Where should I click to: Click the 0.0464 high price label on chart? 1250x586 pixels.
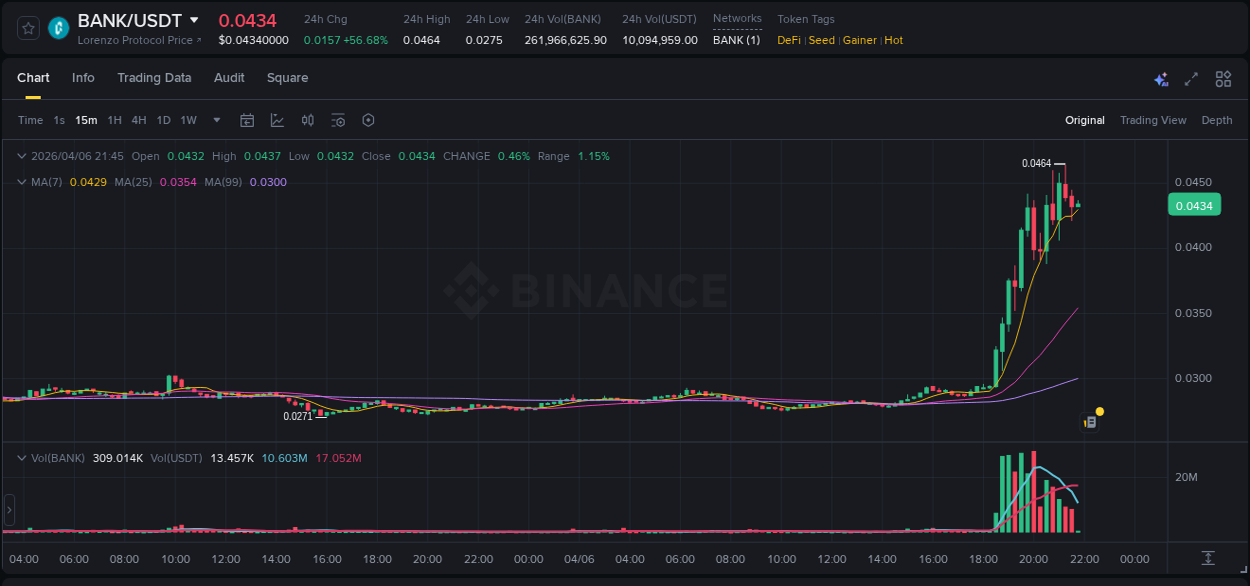point(1036,163)
